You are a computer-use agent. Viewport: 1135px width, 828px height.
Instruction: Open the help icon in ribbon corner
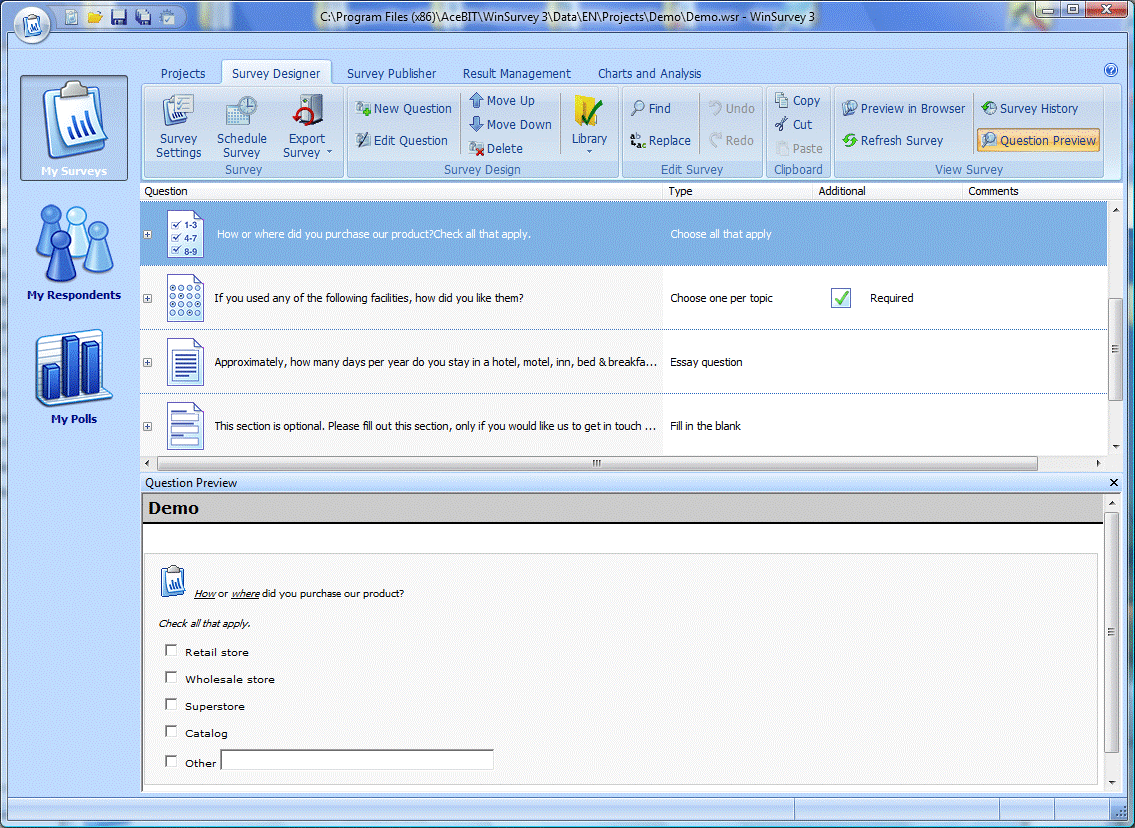tap(1110, 70)
